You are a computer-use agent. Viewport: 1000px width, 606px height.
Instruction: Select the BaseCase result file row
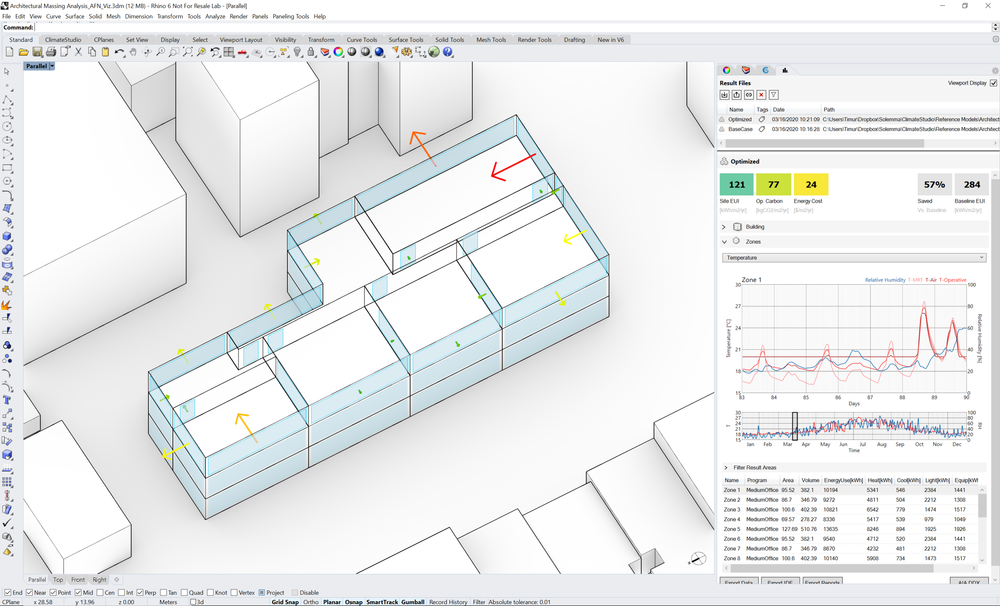pyautogui.click(x=858, y=129)
